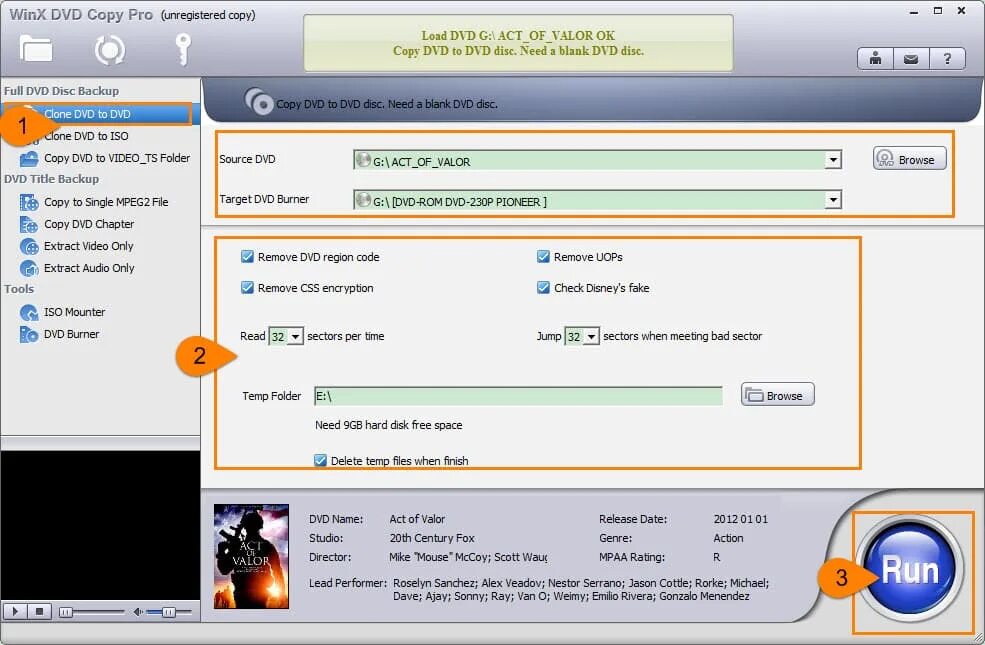Click the Act of Valor cover thumbnail
The width and height of the screenshot is (985, 645).
pyautogui.click(x=251, y=556)
